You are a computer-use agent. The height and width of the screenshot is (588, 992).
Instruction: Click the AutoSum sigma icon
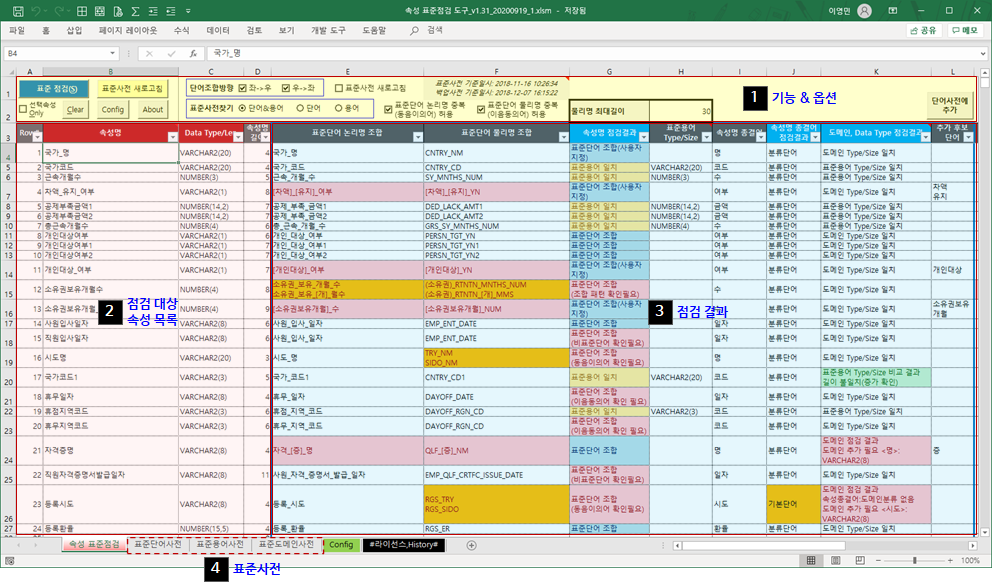coord(135,11)
